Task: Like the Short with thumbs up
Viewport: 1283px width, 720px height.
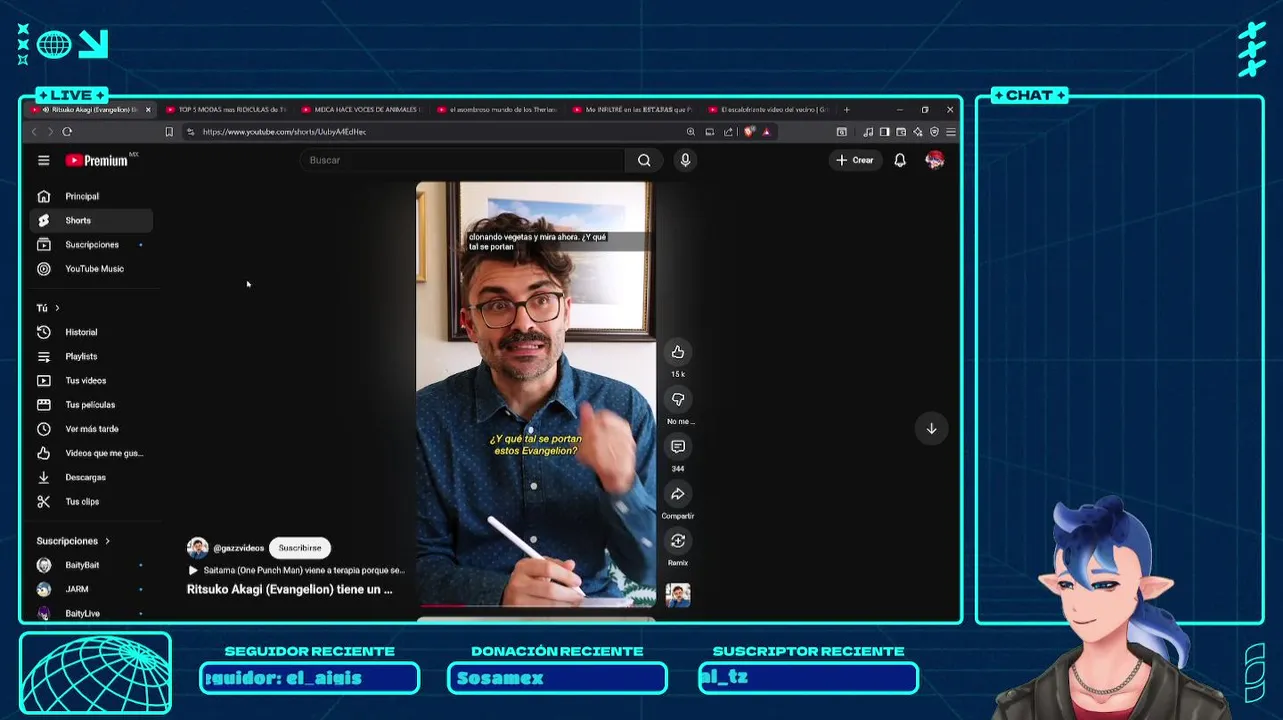Action: click(x=678, y=352)
